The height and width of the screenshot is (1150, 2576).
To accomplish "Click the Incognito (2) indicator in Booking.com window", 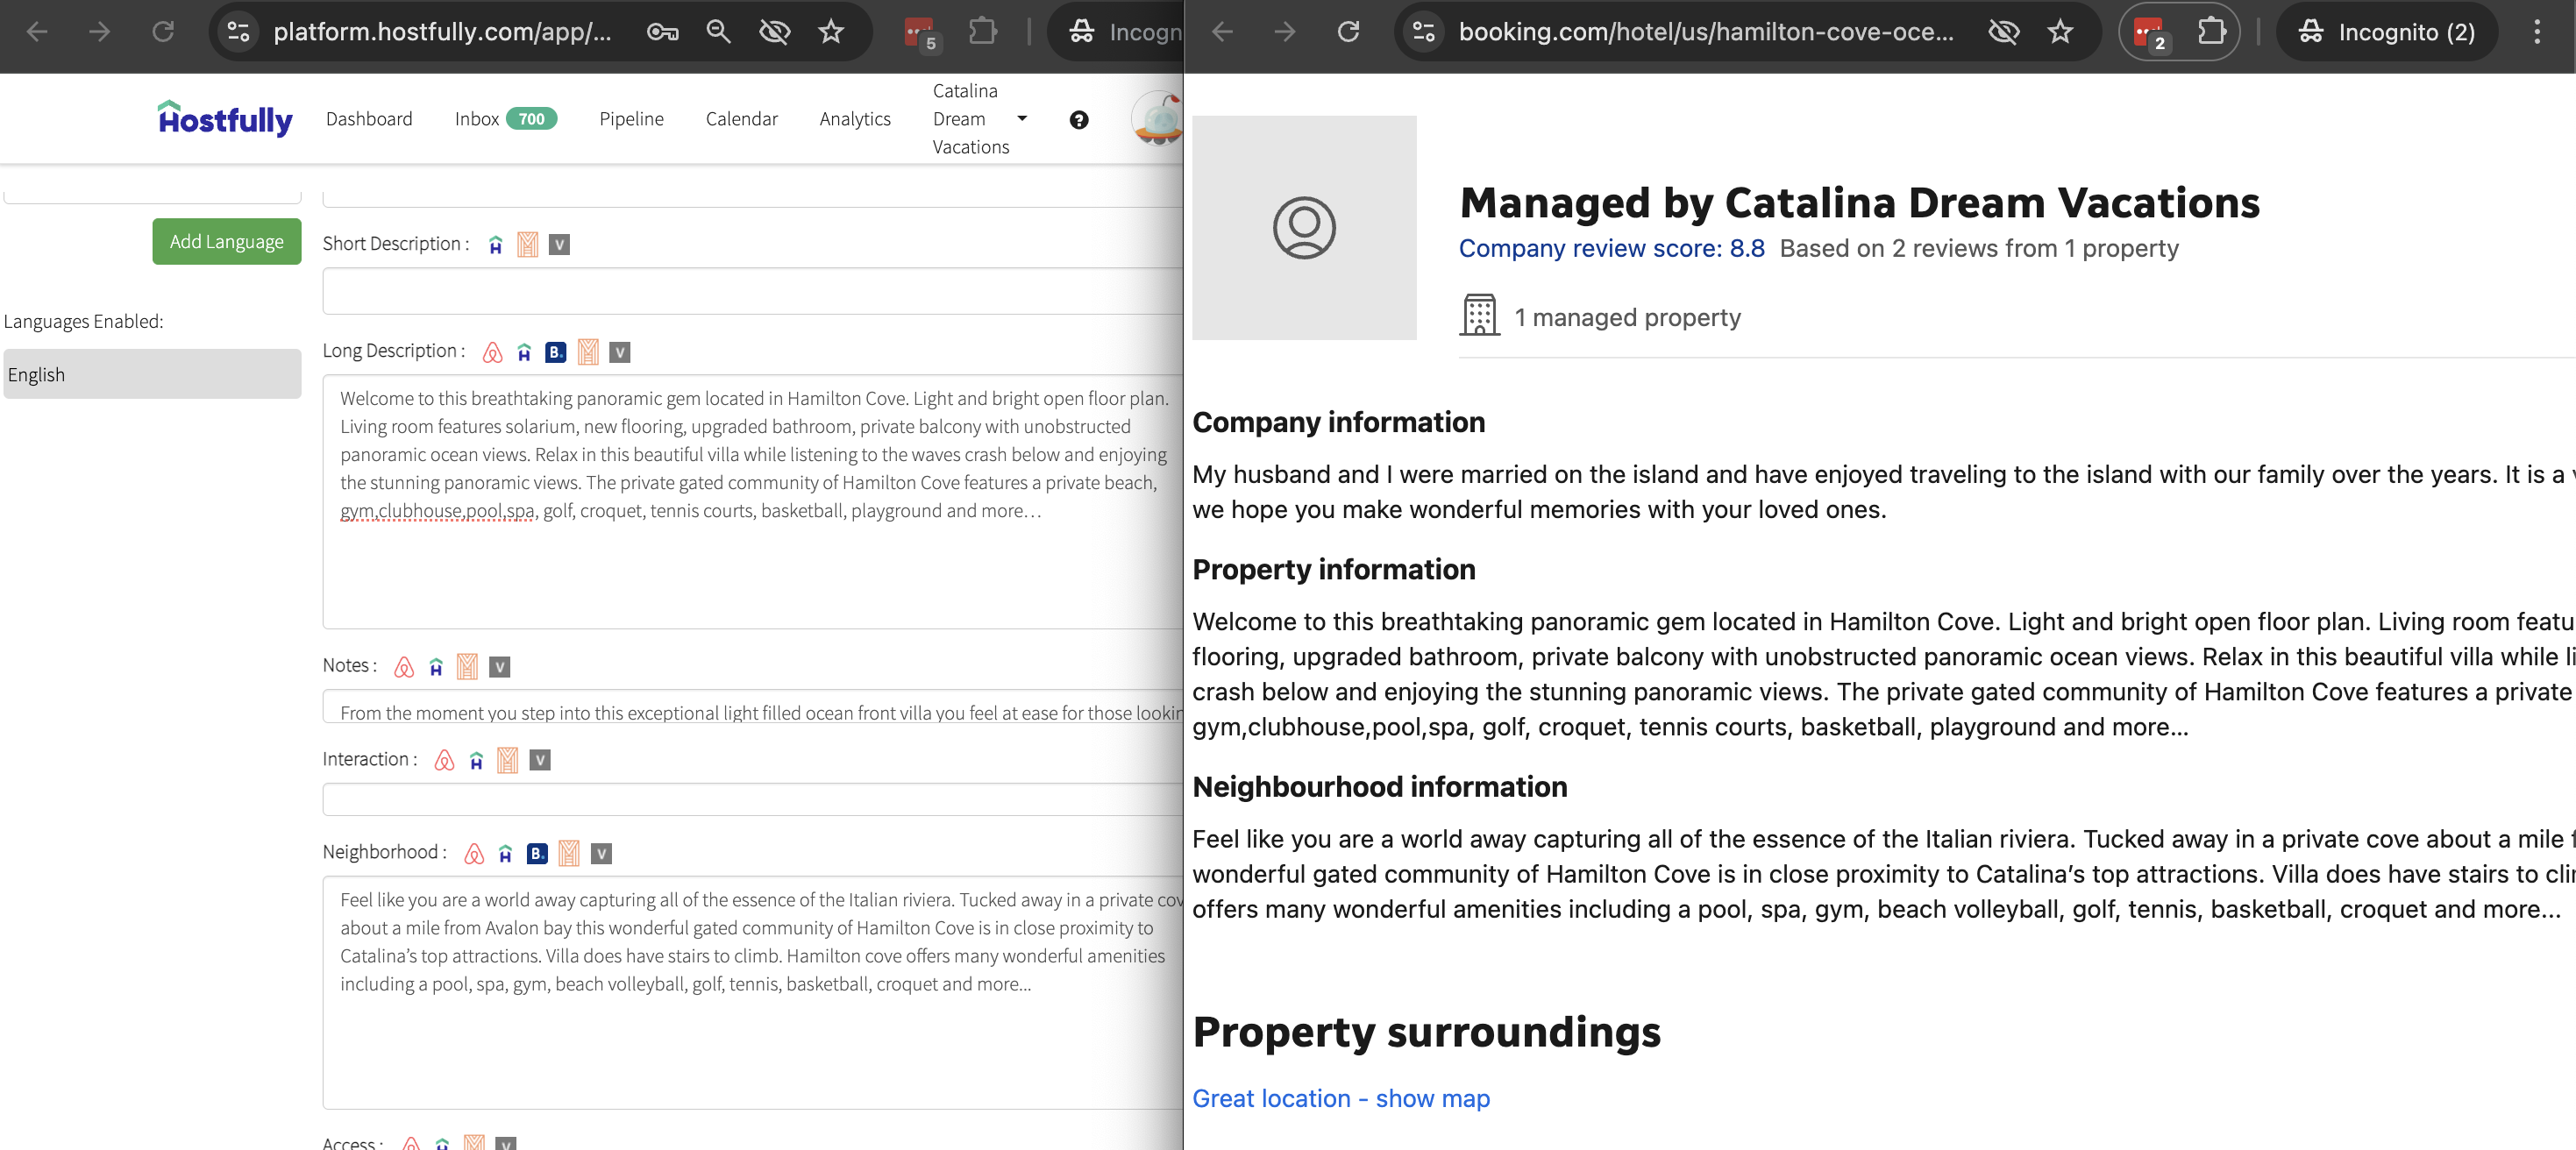I will [2388, 32].
